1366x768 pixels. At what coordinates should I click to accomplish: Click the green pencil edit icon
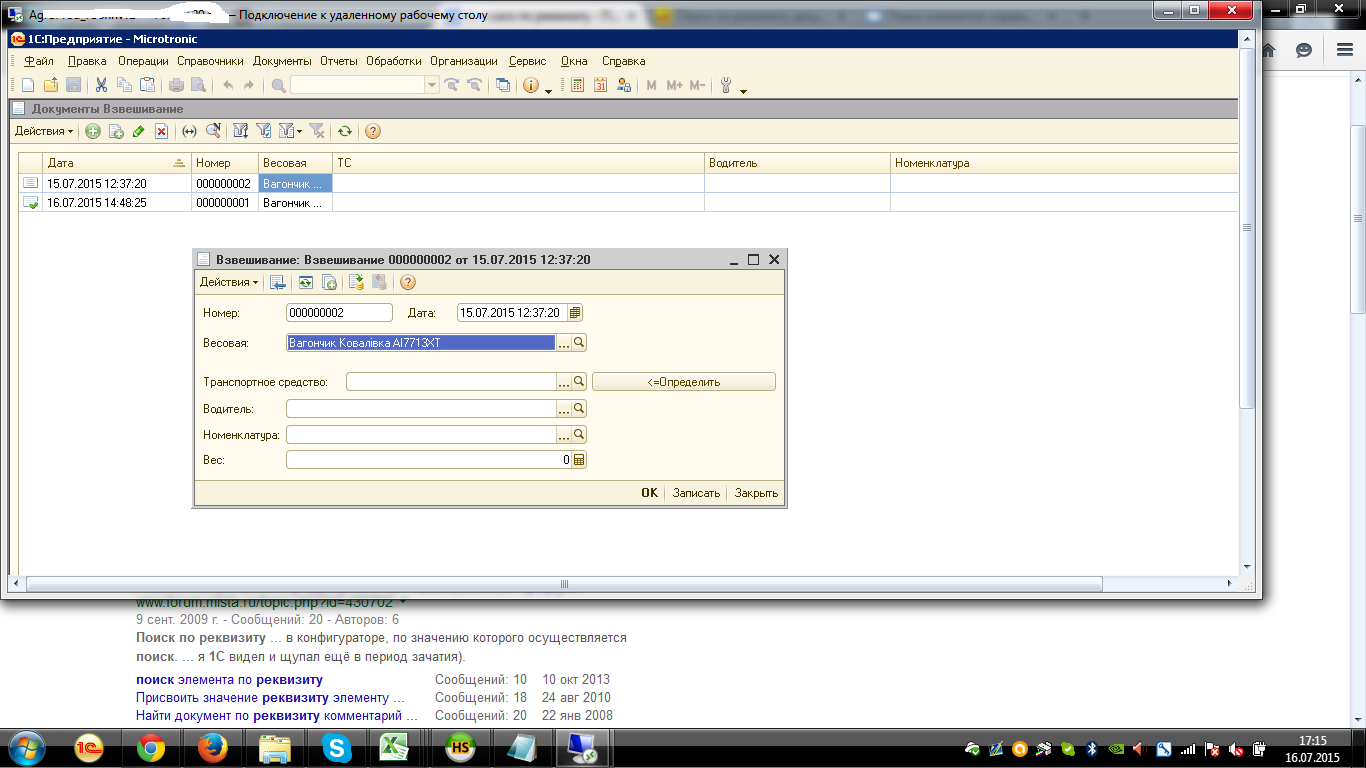click(x=138, y=131)
